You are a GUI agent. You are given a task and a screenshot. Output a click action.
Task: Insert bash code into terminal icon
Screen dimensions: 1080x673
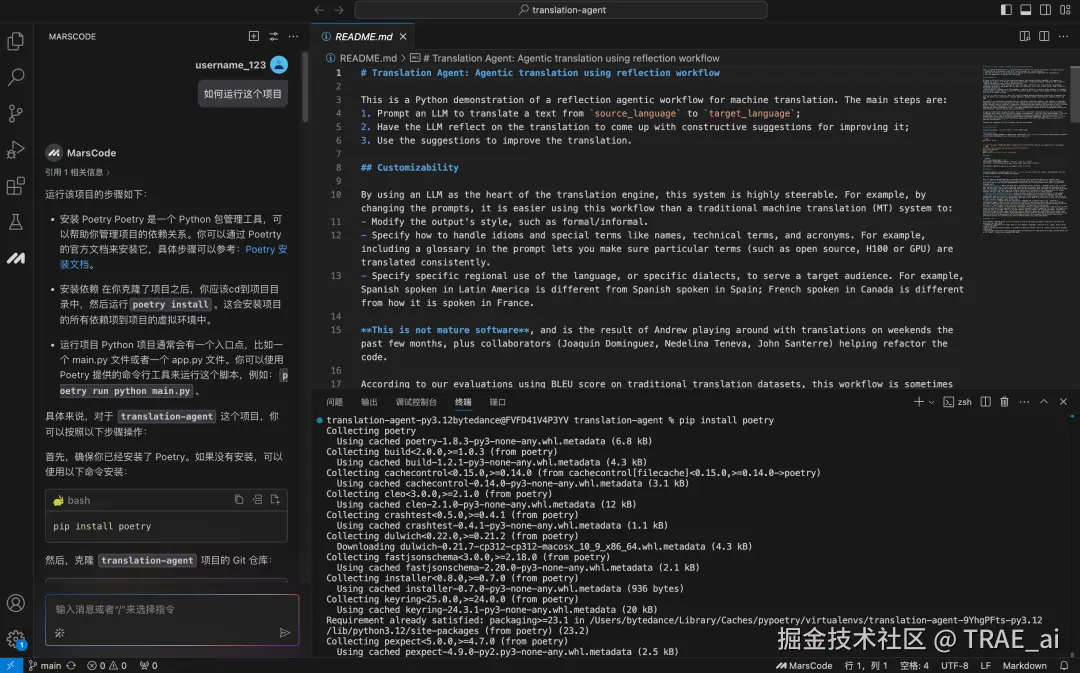point(257,499)
